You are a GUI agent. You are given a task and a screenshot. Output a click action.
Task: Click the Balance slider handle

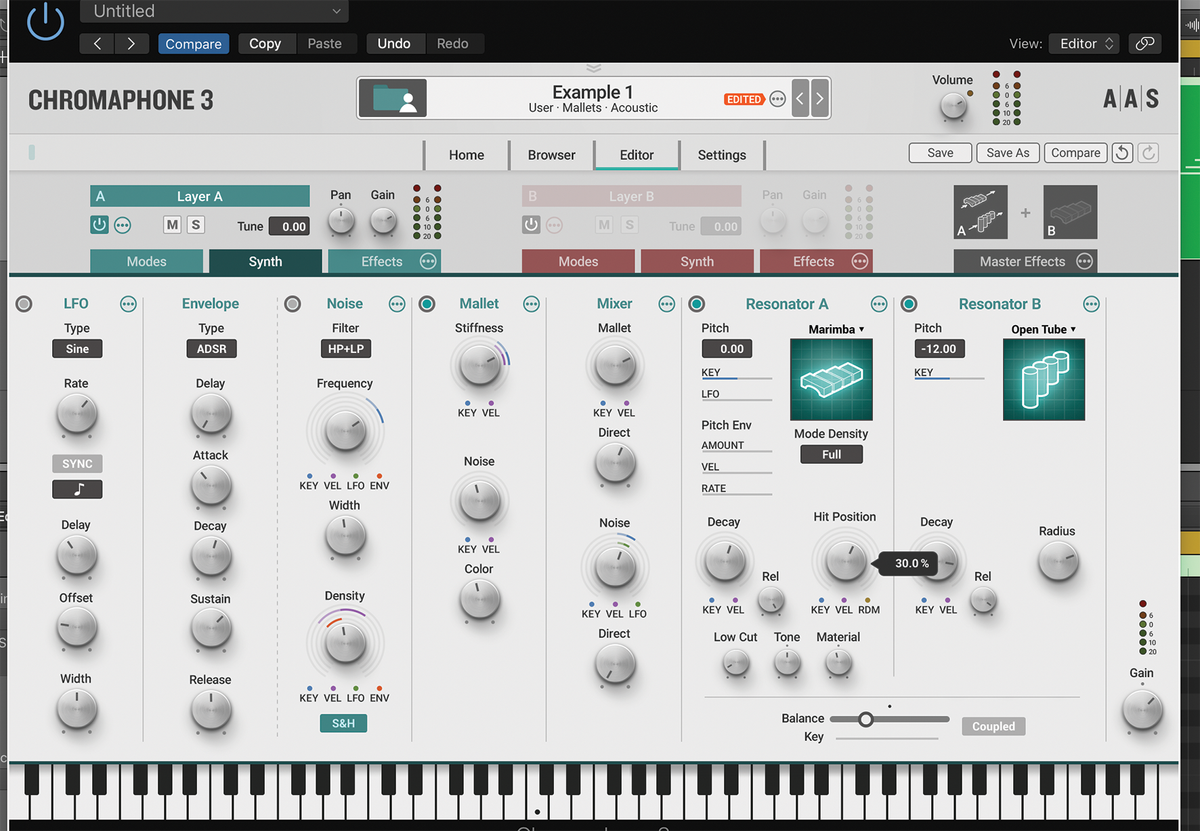(866, 718)
